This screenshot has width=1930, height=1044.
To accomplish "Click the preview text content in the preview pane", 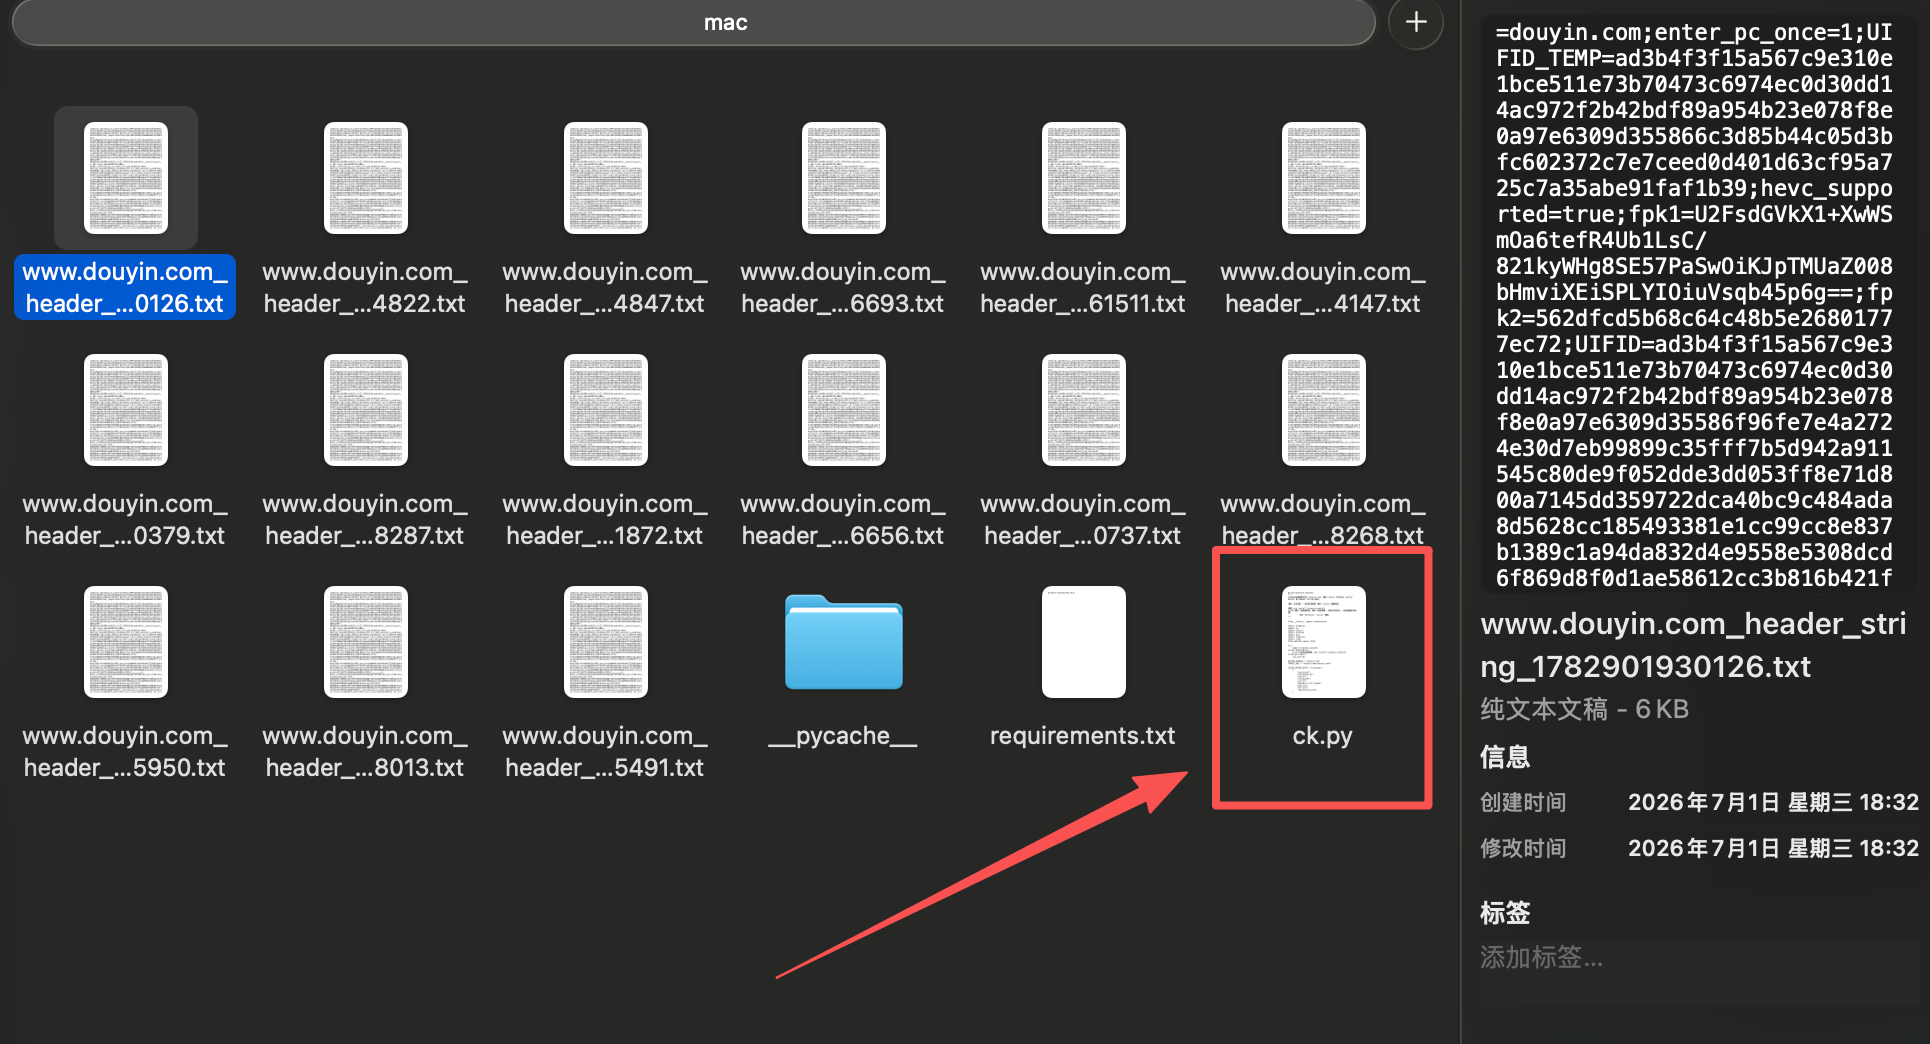I will pyautogui.click(x=1694, y=305).
